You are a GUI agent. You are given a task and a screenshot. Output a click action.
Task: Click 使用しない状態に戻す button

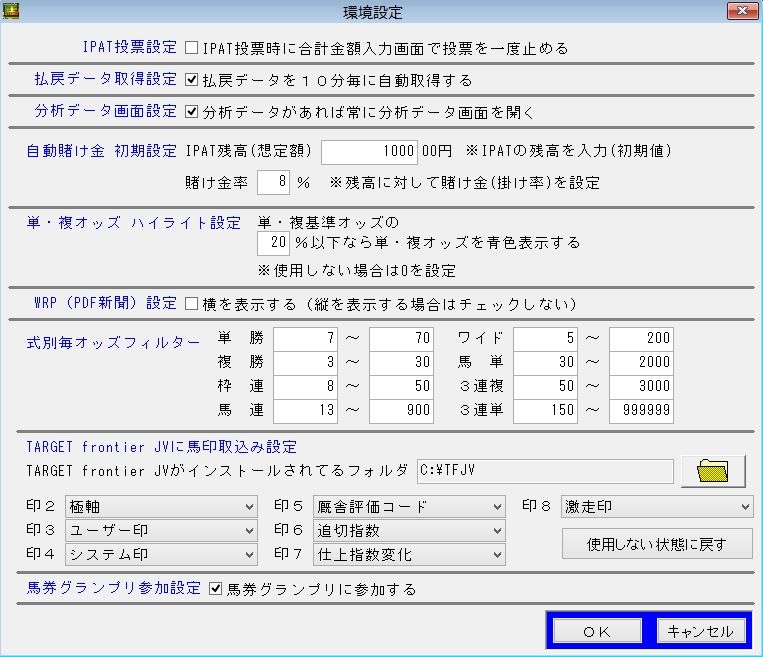point(657,544)
